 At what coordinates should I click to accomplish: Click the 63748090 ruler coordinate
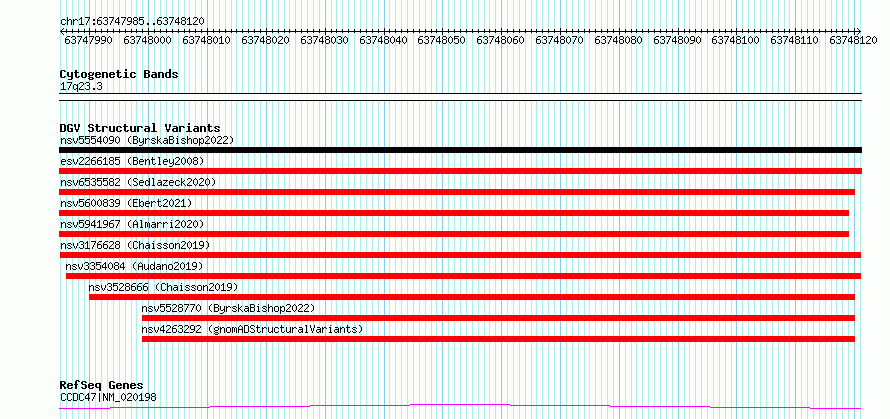(677, 40)
